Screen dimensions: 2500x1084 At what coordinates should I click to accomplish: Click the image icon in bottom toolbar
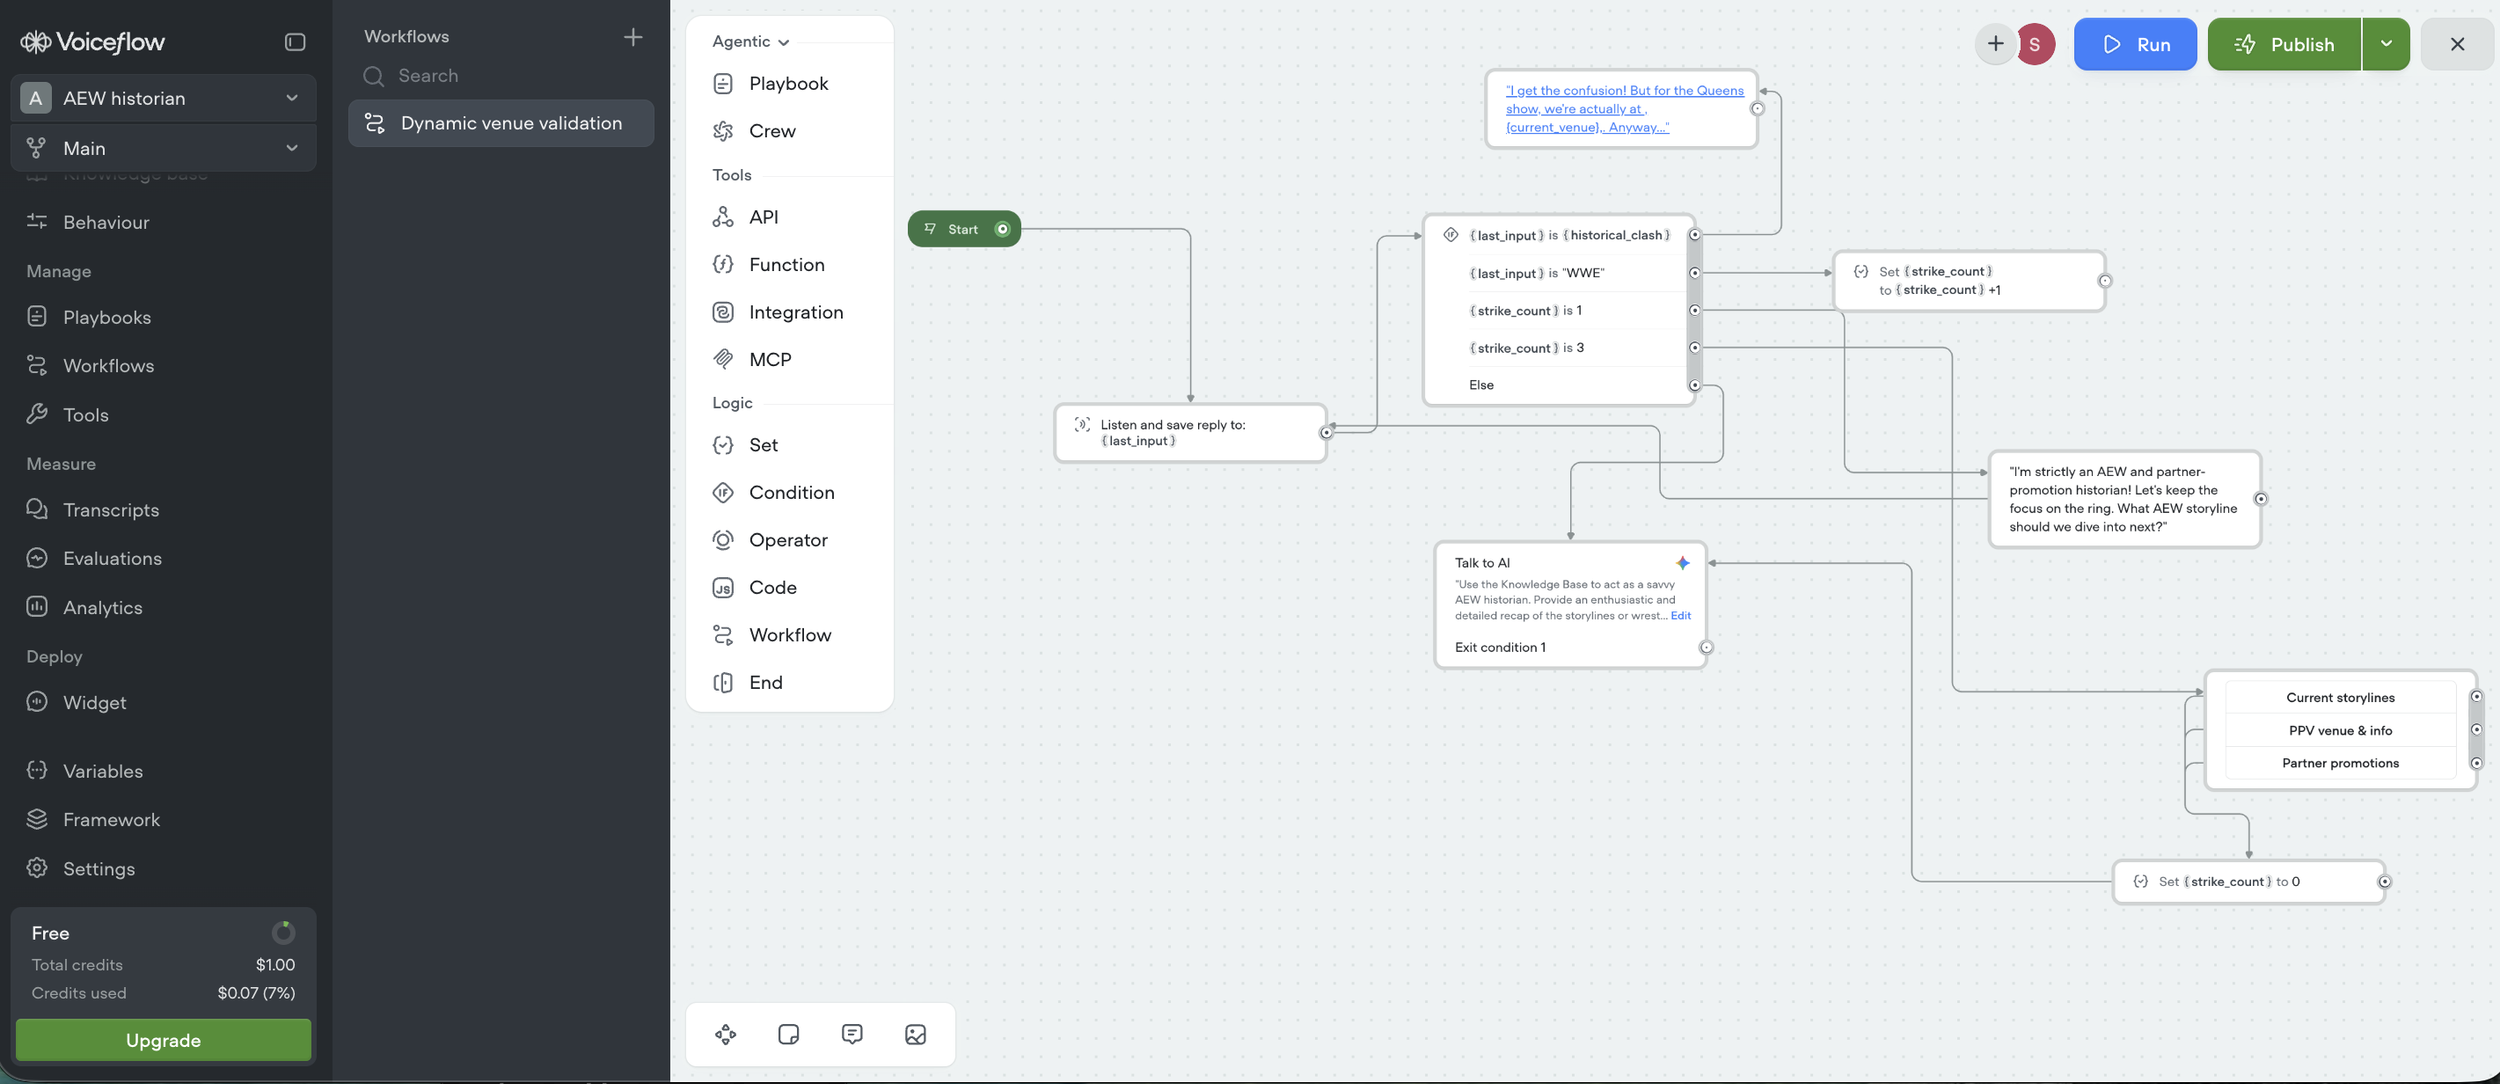(x=915, y=1035)
